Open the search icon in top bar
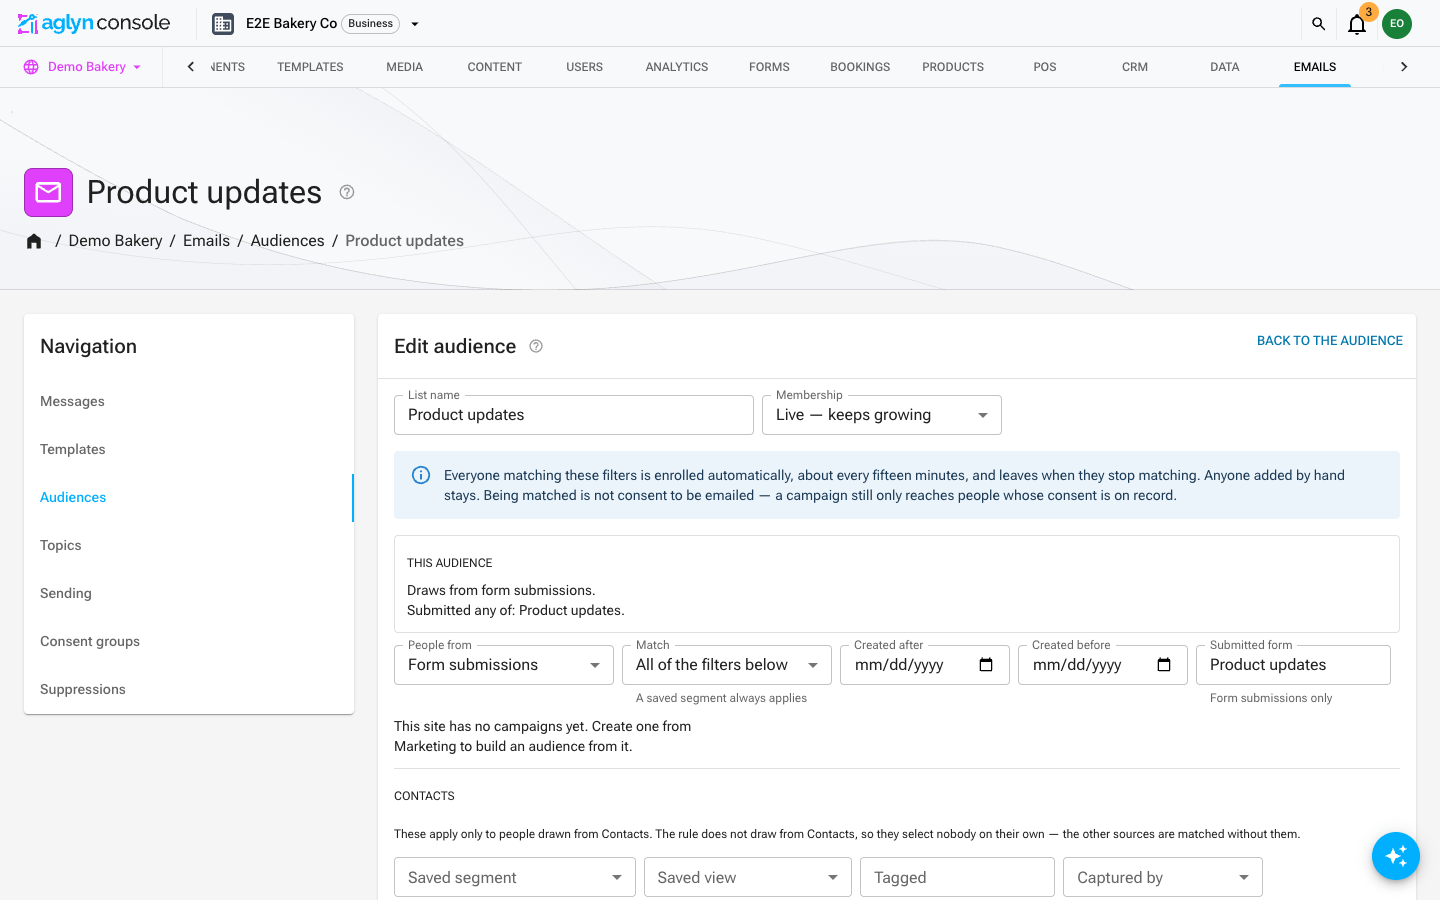The image size is (1440, 900). click(1318, 24)
